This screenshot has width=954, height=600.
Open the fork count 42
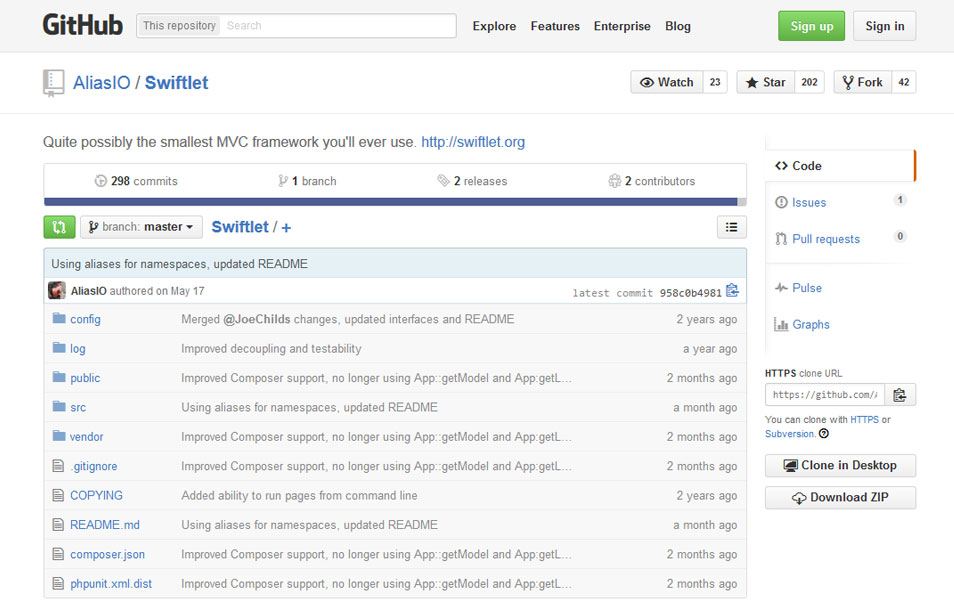(904, 82)
